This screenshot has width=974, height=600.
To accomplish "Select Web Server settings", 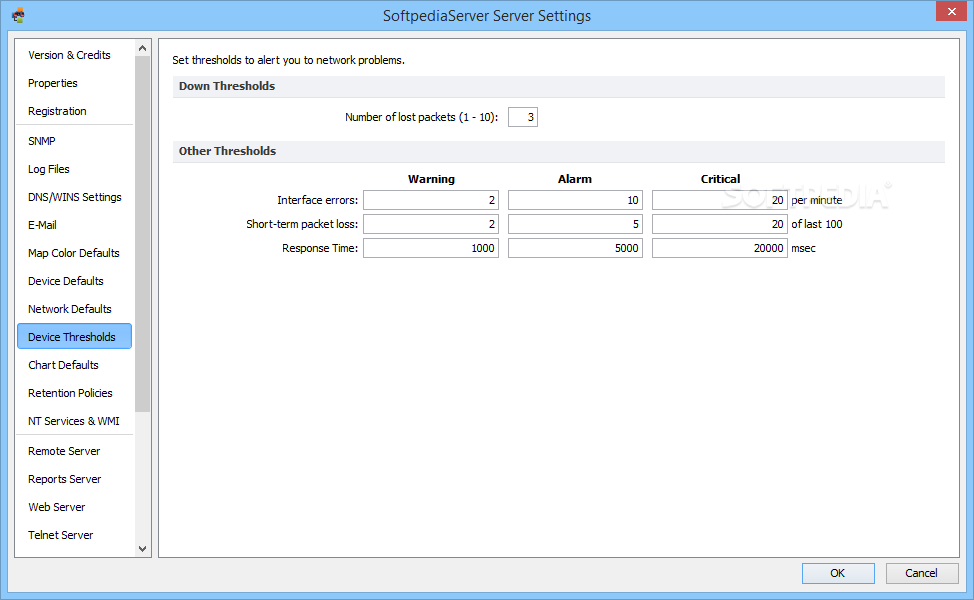I will click(57, 507).
